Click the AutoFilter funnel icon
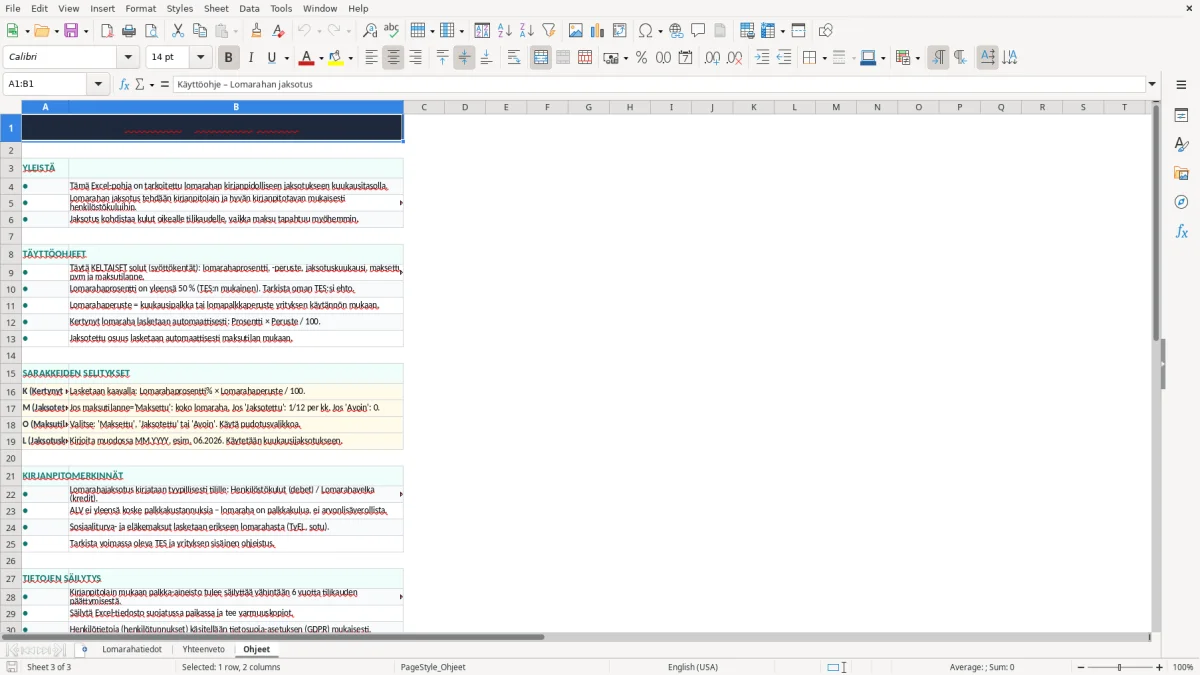 tap(549, 31)
